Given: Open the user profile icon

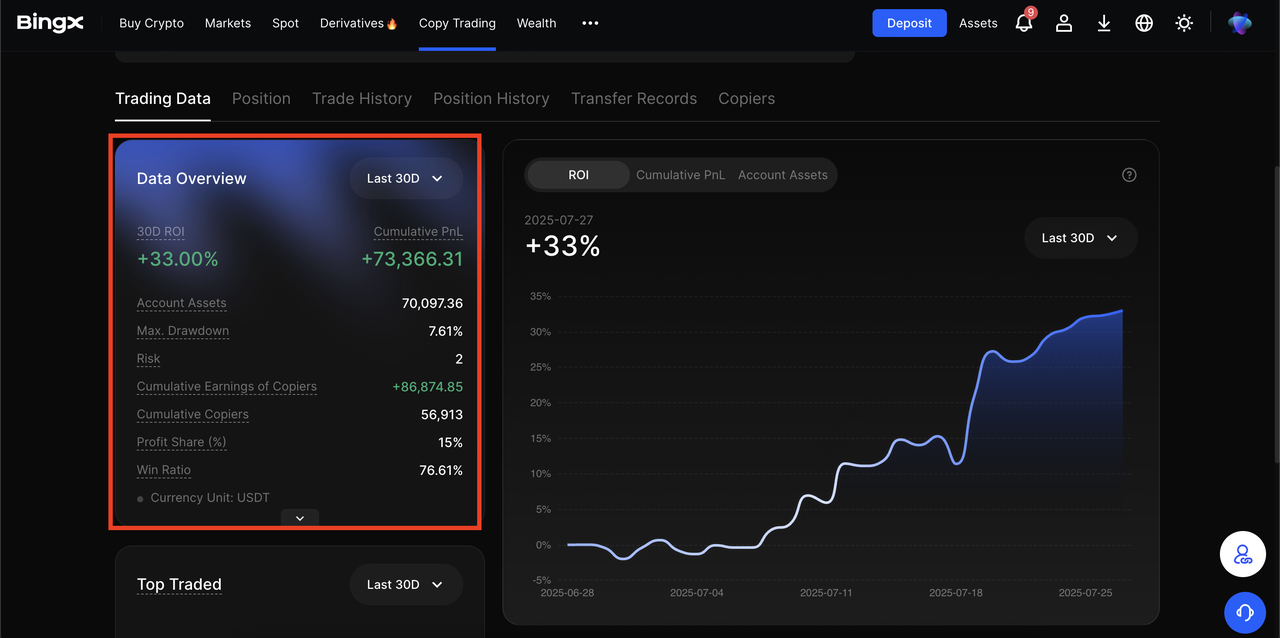Looking at the screenshot, I should pos(1064,23).
